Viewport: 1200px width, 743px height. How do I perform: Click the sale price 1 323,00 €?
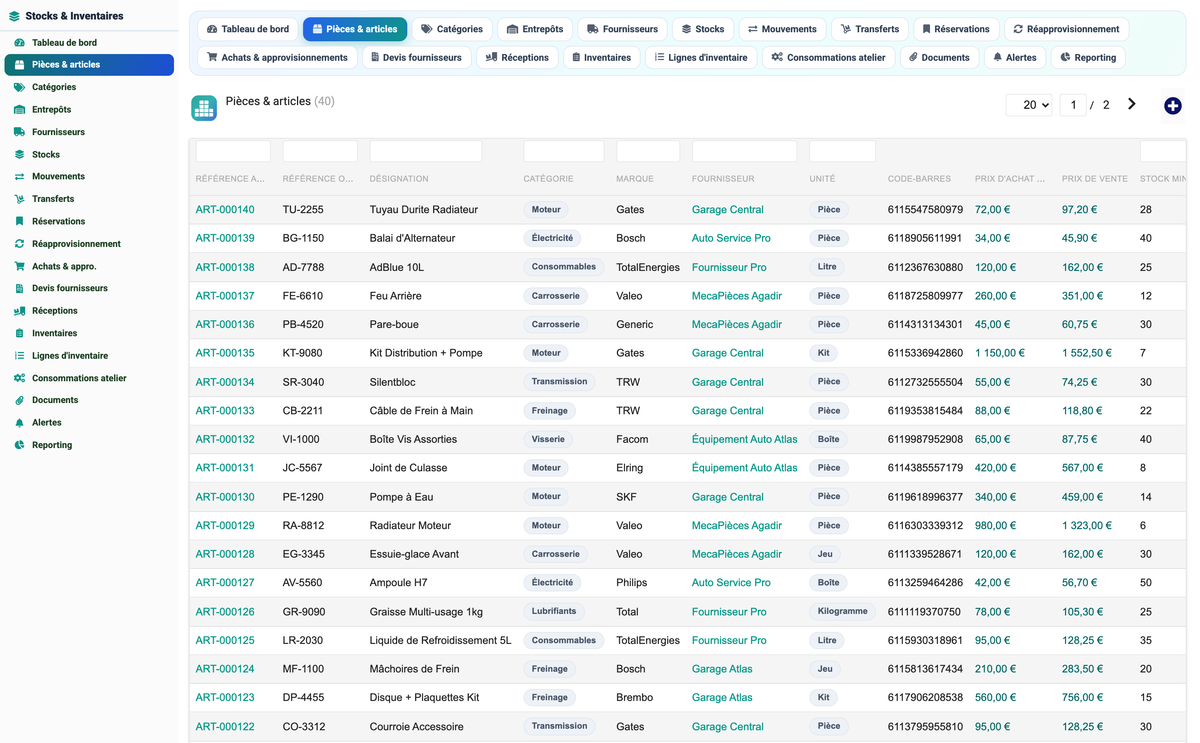click(1087, 525)
